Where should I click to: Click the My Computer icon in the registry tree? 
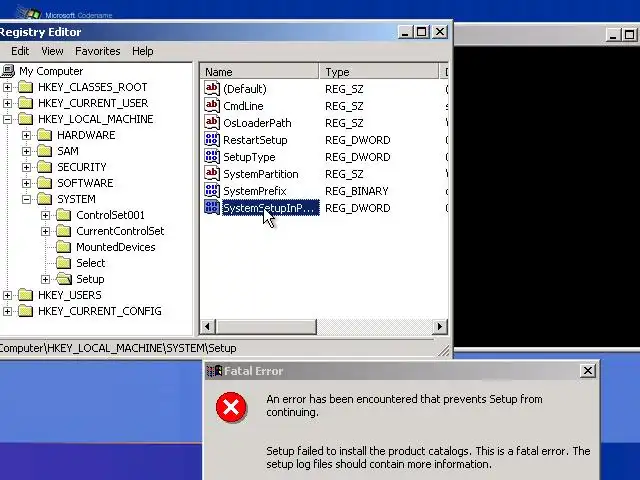(7, 71)
